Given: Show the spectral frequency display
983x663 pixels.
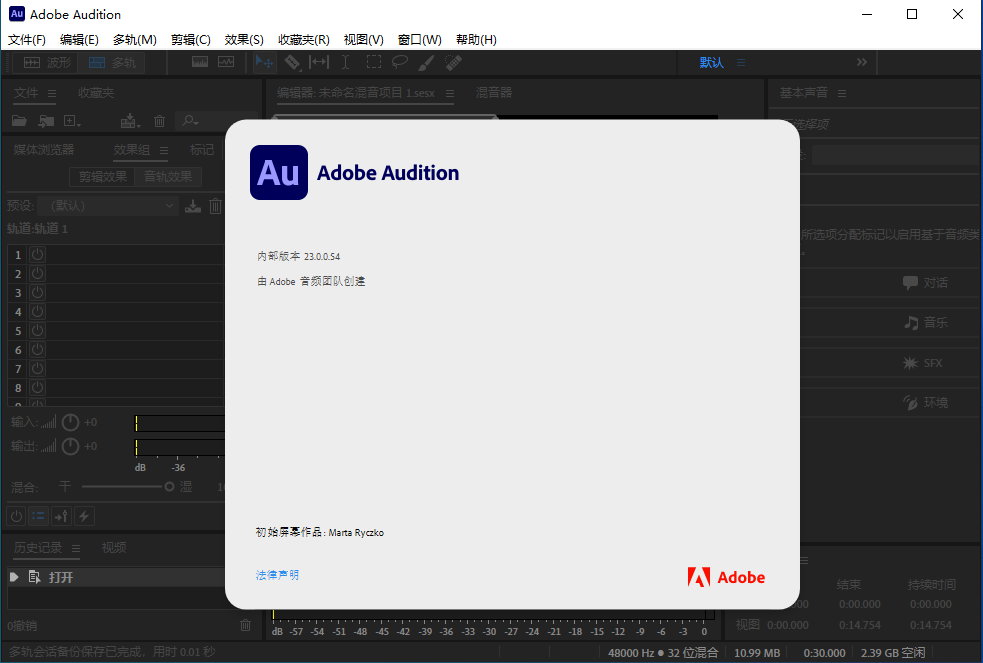Looking at the screenshot, I should (200, 62).
